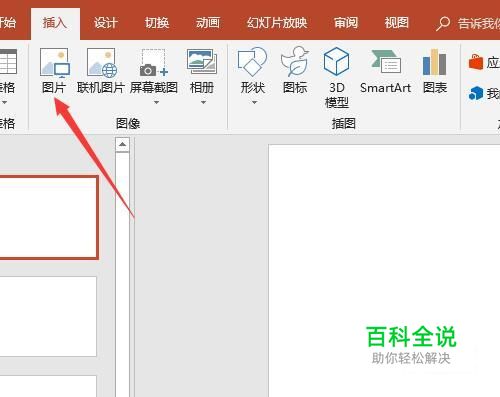Click the search magnifier icon
The image size is (500, 397).
[x=443, y=24]
